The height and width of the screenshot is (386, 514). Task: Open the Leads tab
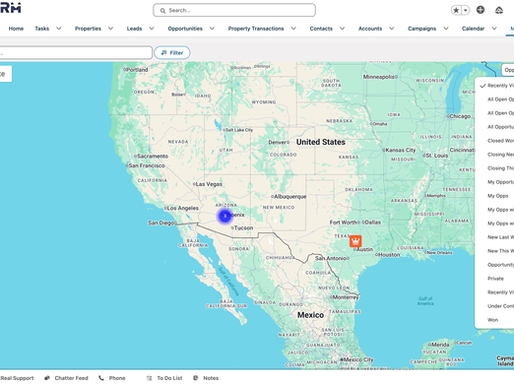(134, 29)
